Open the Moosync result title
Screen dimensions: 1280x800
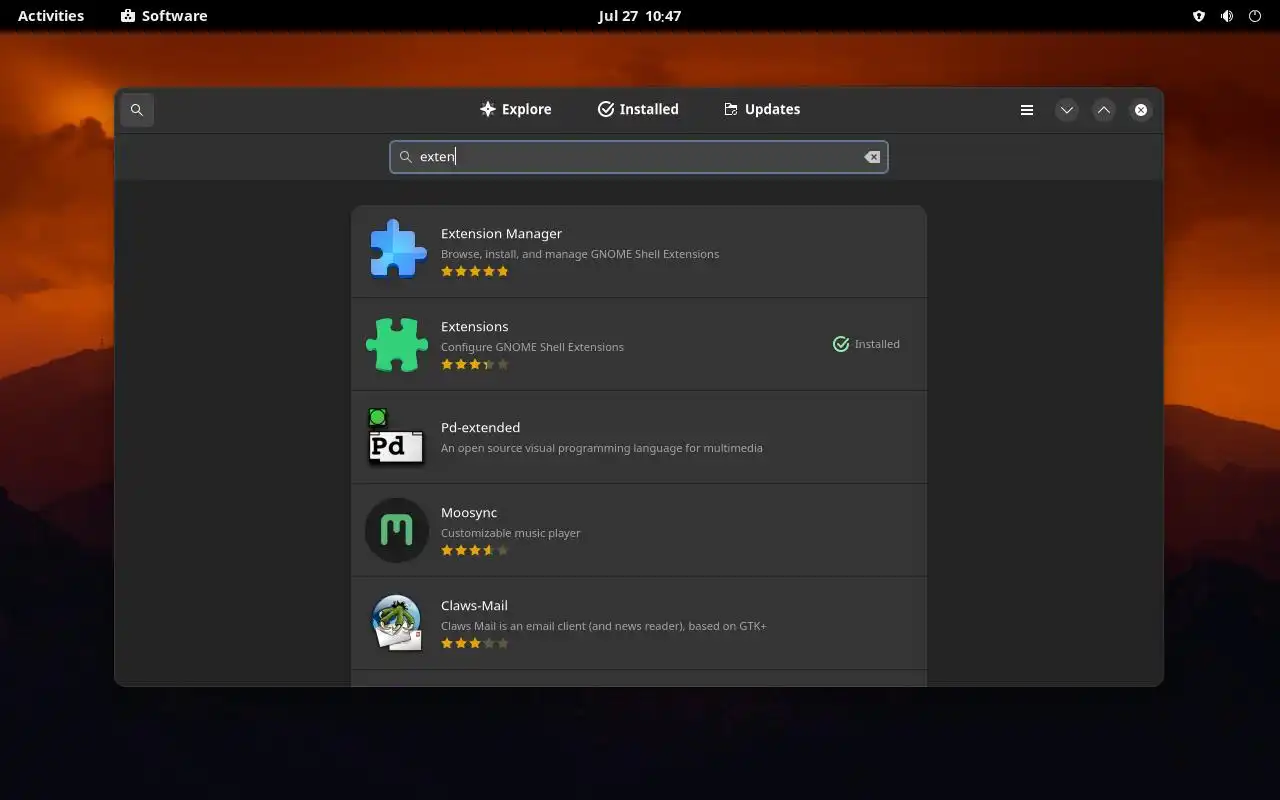tap(469, 513)
